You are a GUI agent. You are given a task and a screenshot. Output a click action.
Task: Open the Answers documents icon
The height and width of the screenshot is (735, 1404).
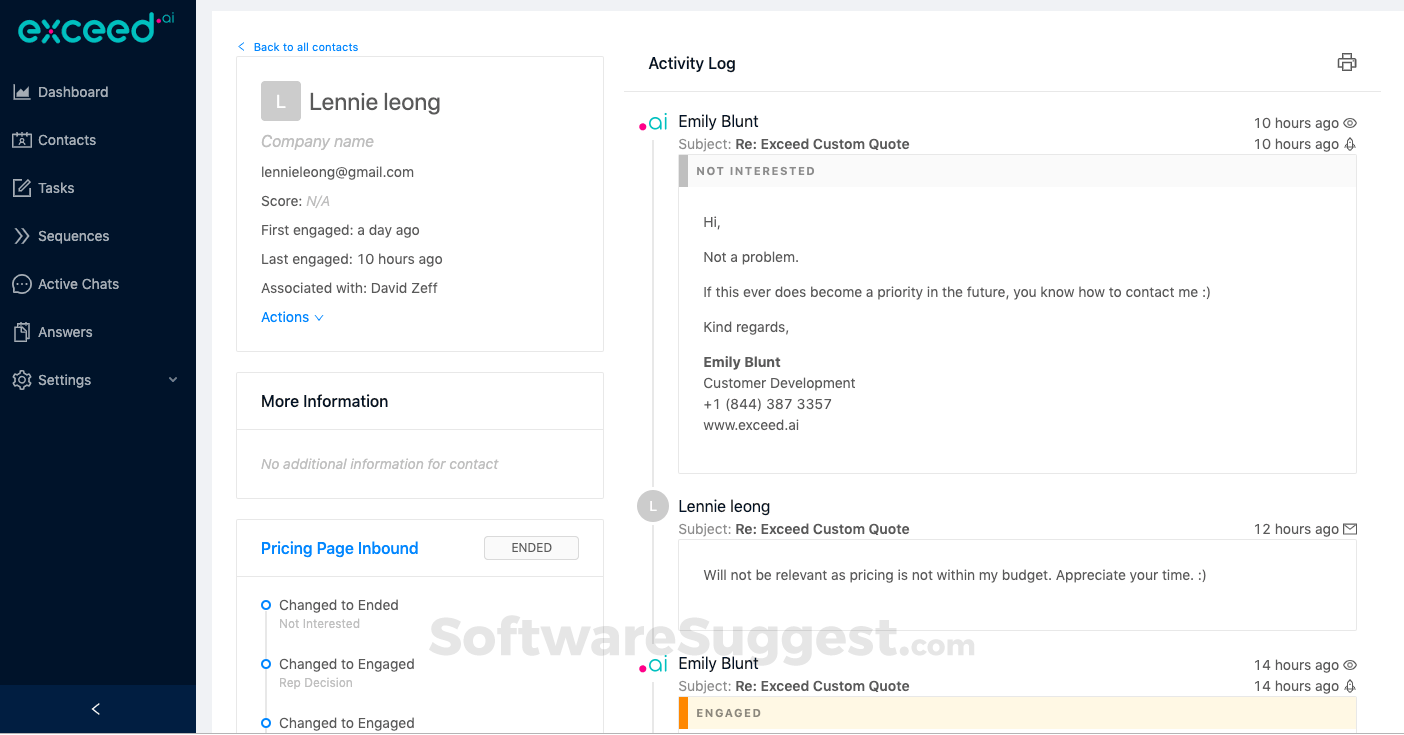pos(22,332)
